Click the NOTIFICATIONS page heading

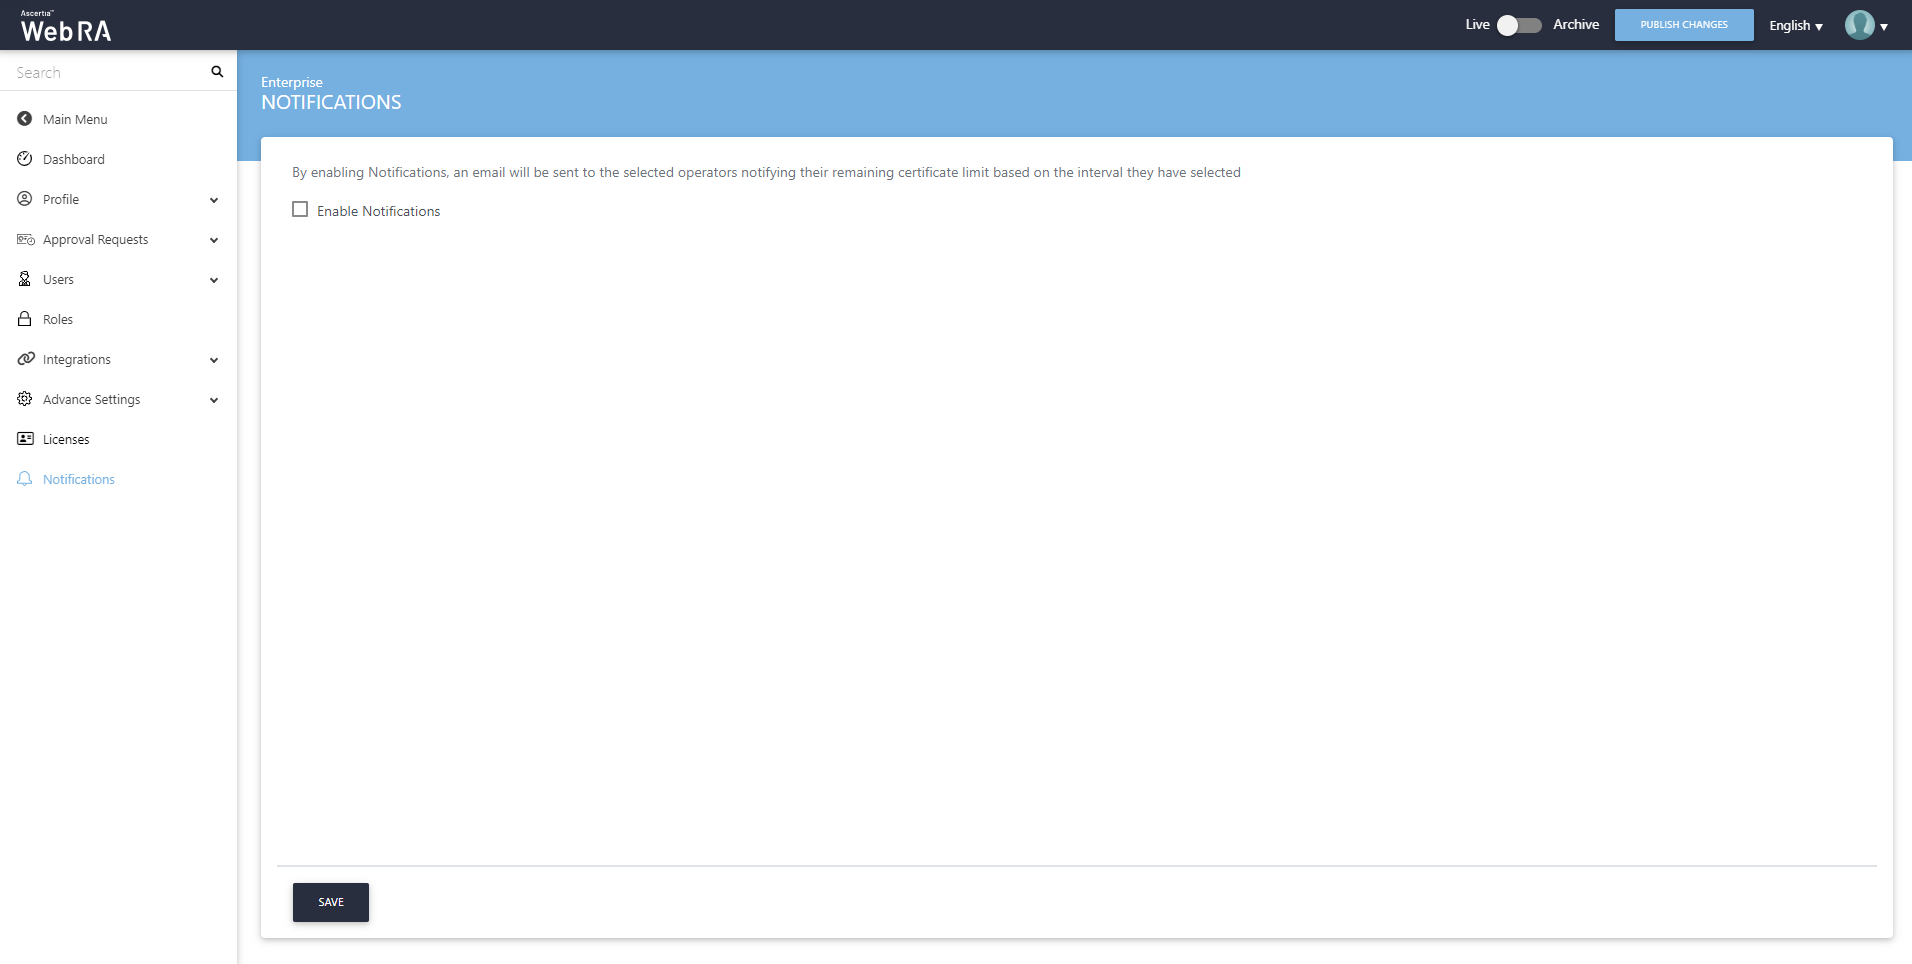(x=331, y=102)
